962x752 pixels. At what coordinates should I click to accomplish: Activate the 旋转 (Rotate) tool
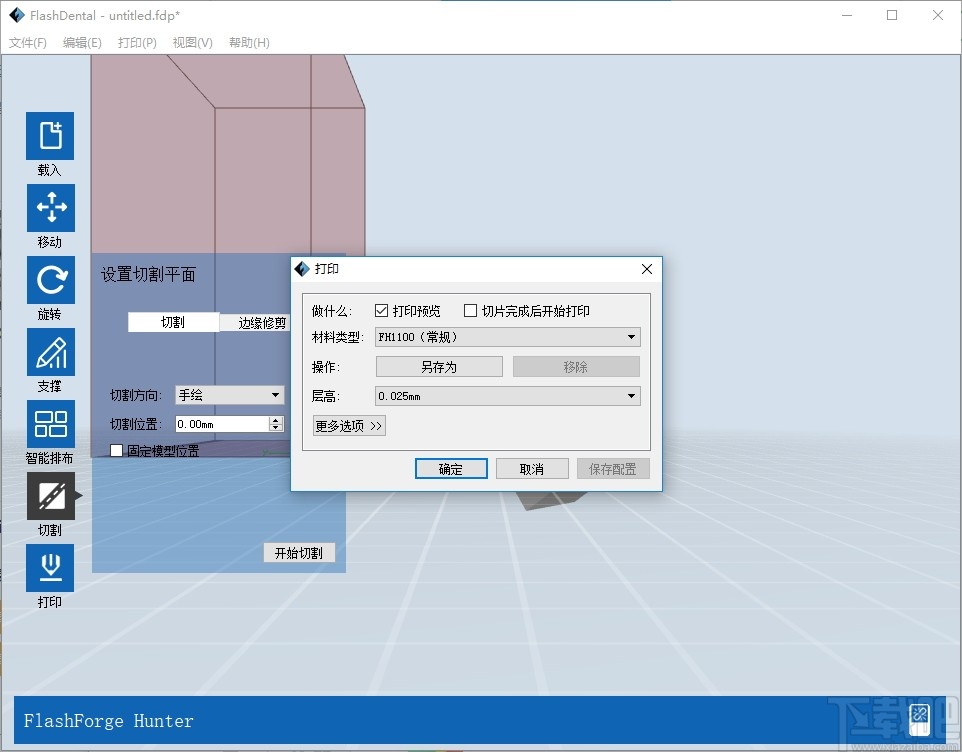point(50,280)
